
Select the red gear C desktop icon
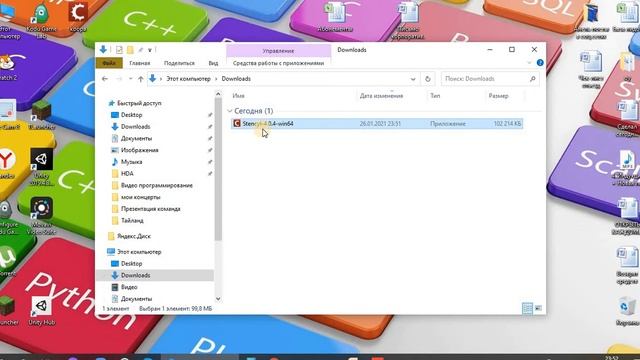tap(78, 17)
